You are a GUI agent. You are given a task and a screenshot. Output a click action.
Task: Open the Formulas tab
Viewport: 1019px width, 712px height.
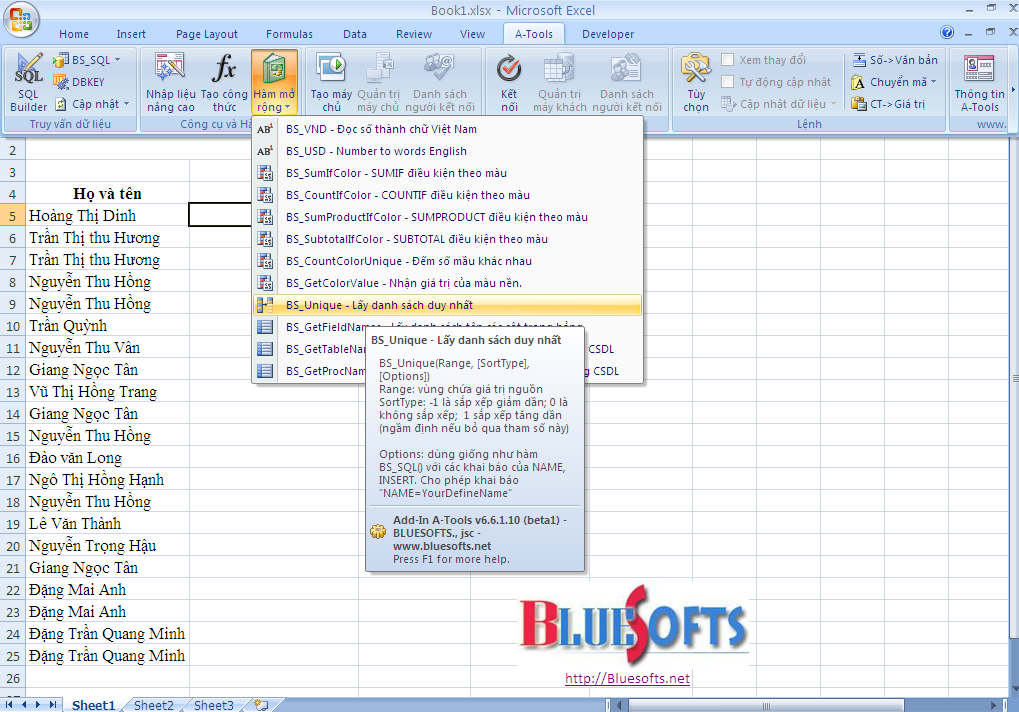[289, 34]
